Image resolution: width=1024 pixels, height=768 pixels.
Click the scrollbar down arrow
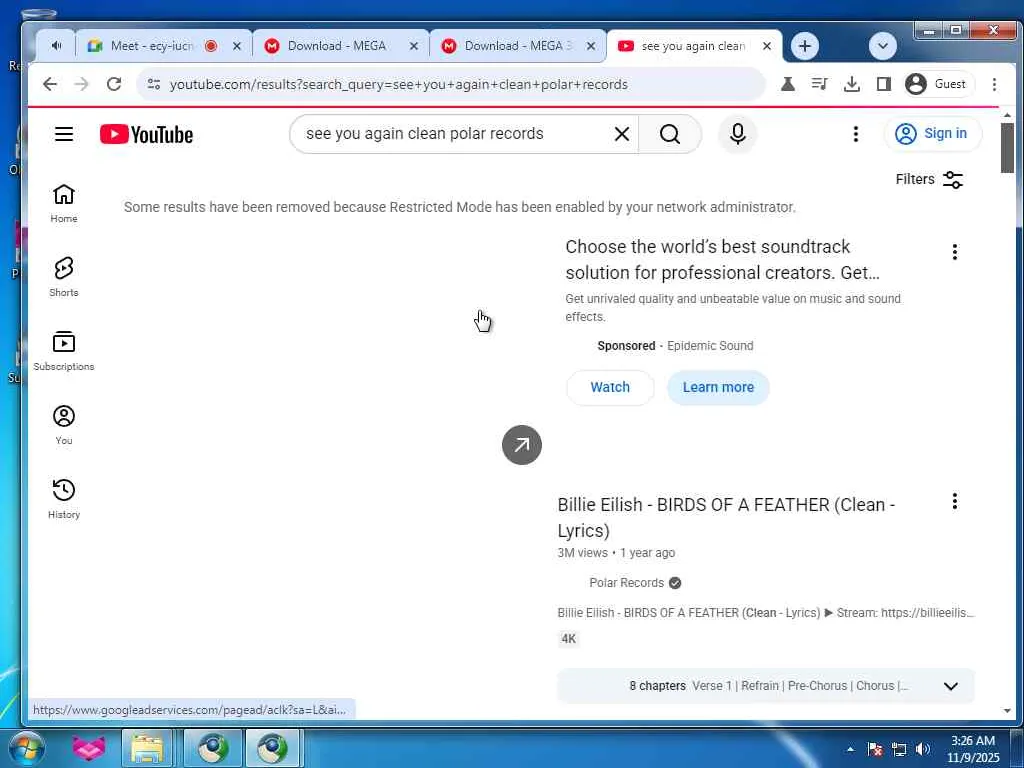[x=1007, y=711]
